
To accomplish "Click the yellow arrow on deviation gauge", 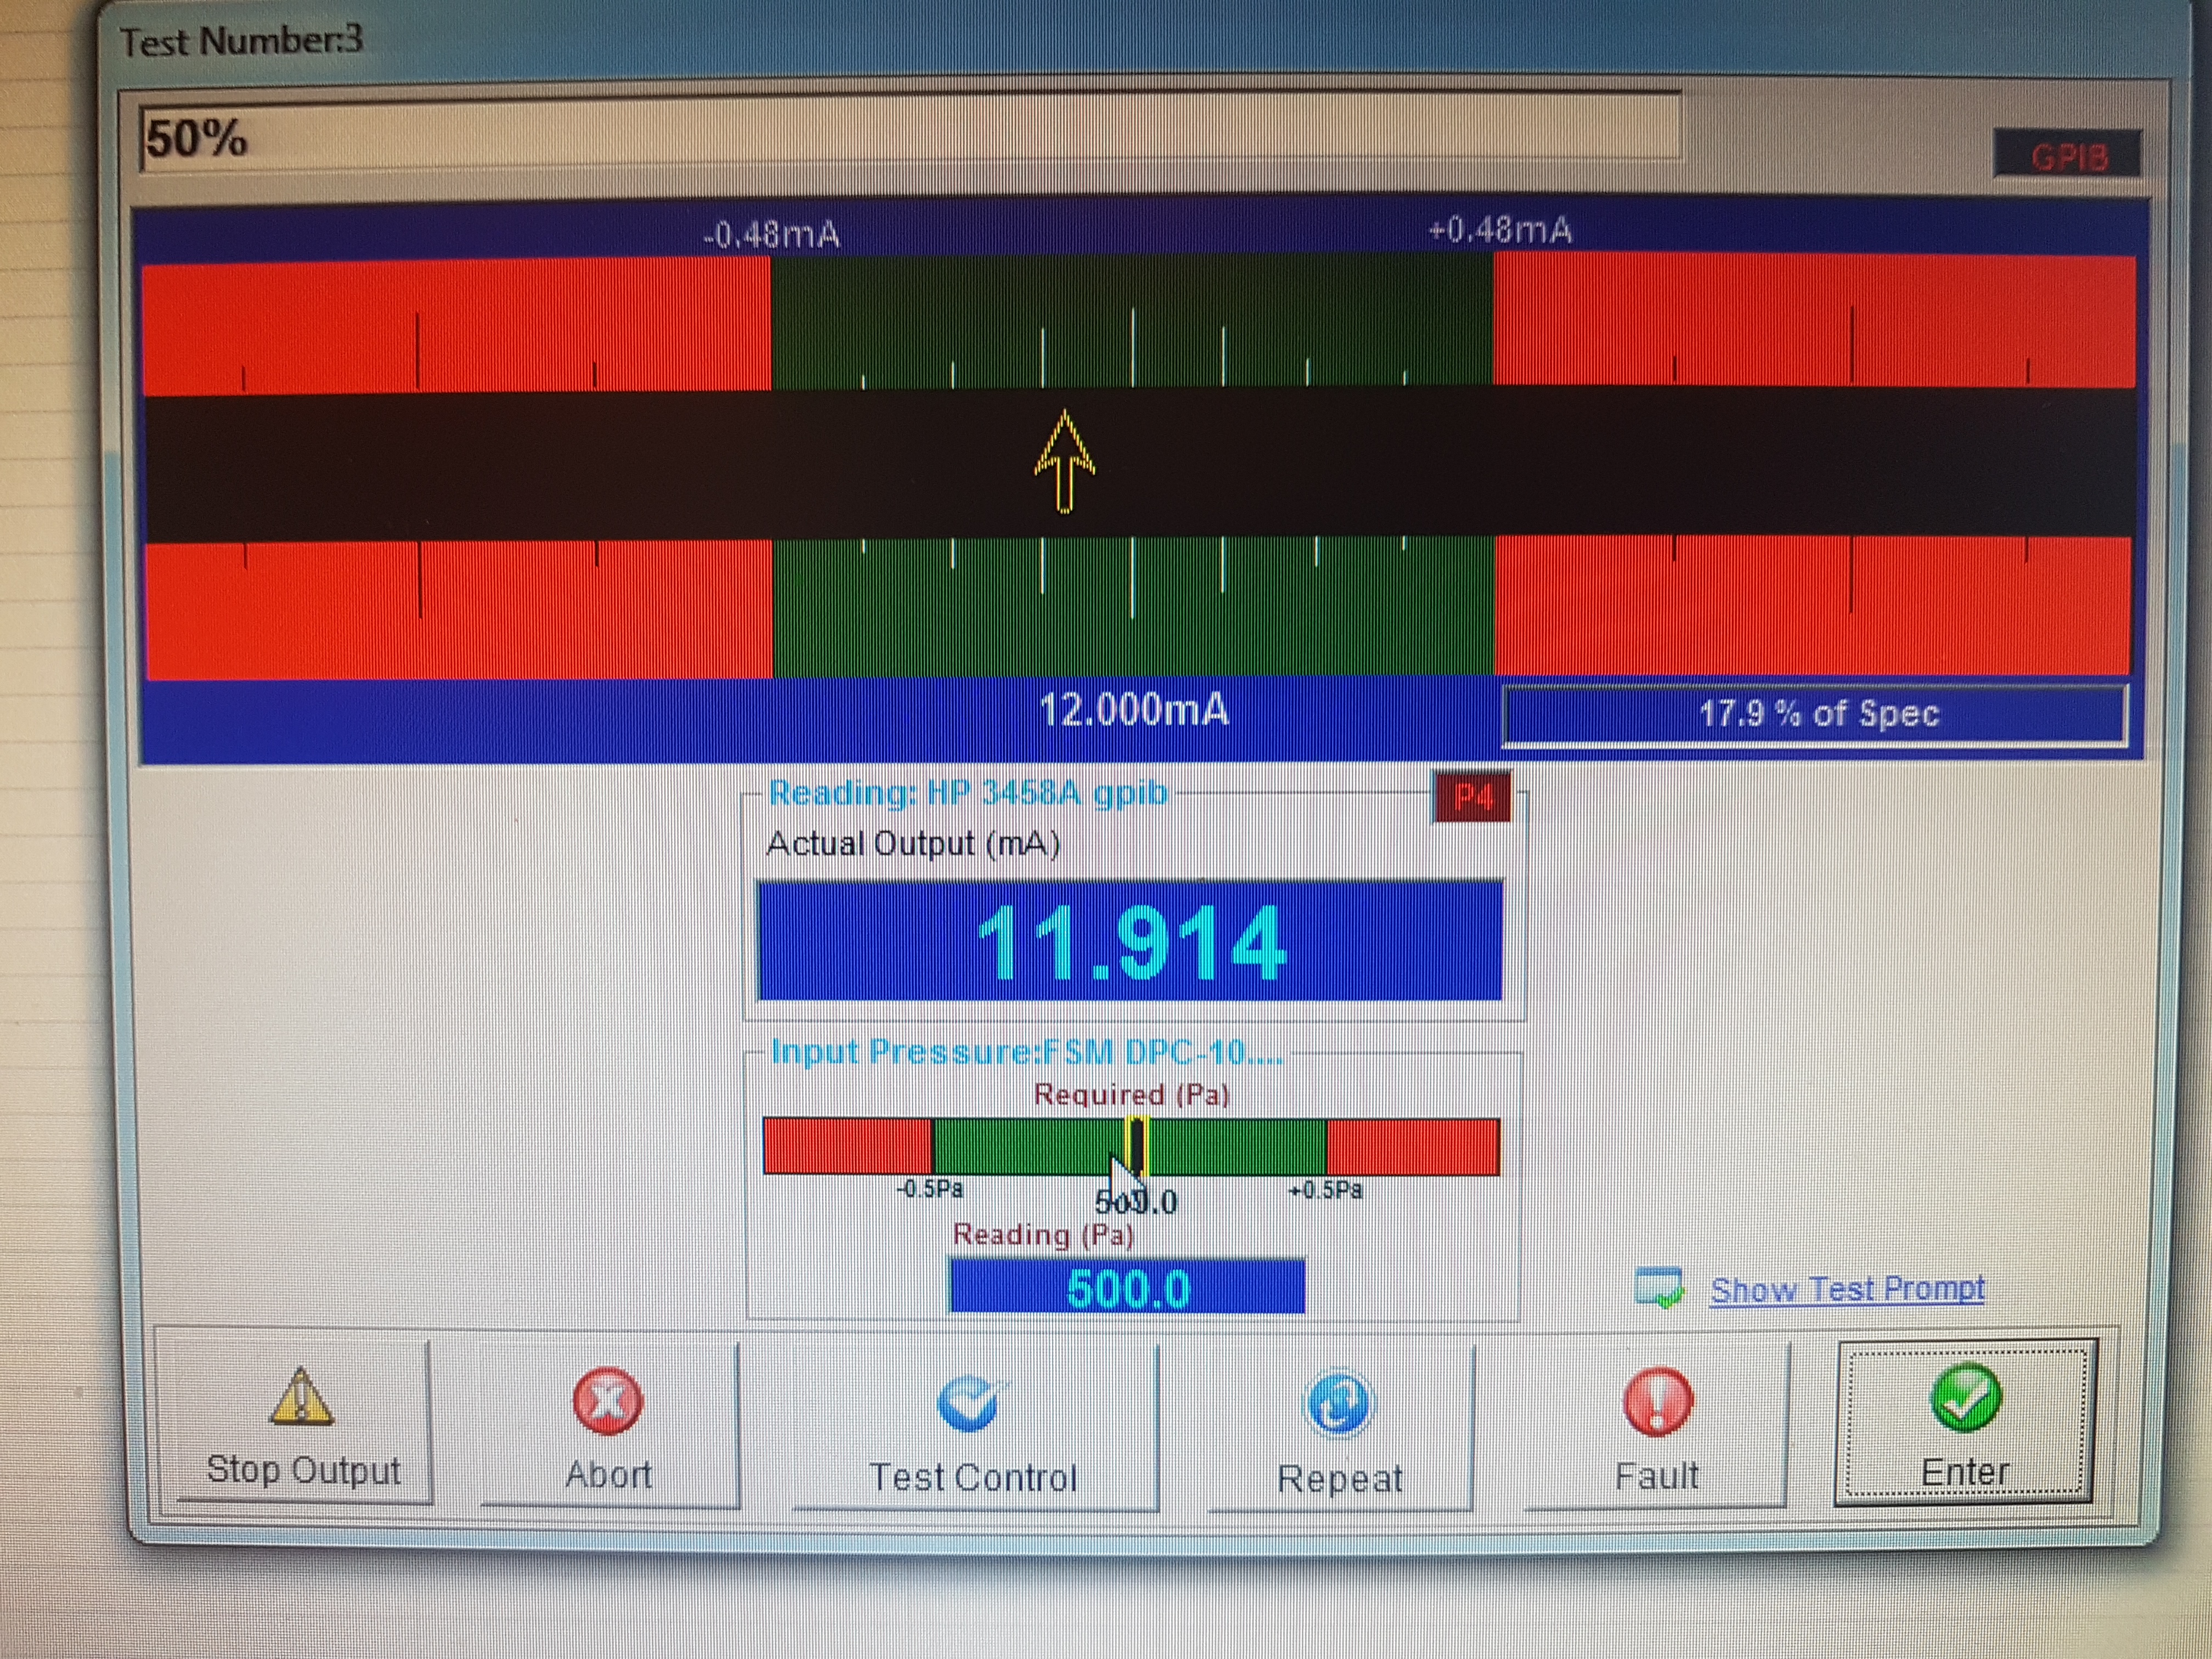I will pos(1064,461).
